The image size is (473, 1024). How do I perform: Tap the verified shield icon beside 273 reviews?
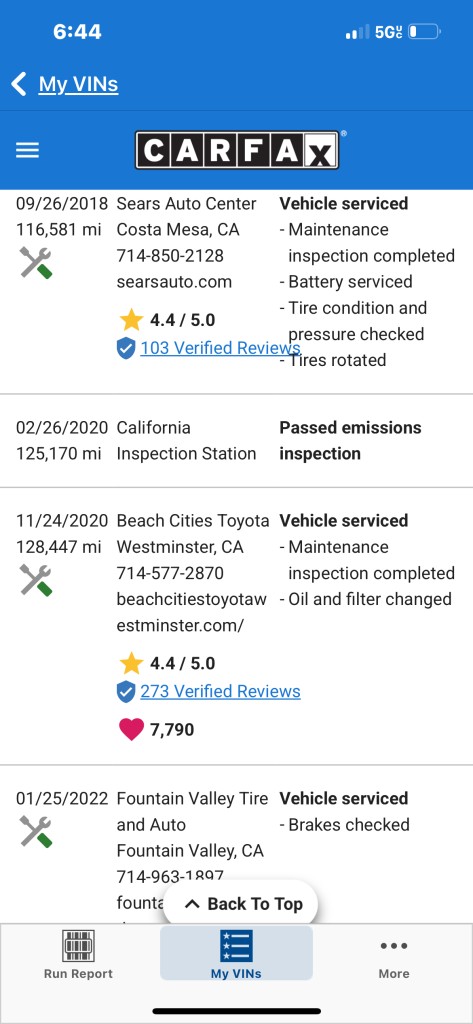click(x=126, y=692)
